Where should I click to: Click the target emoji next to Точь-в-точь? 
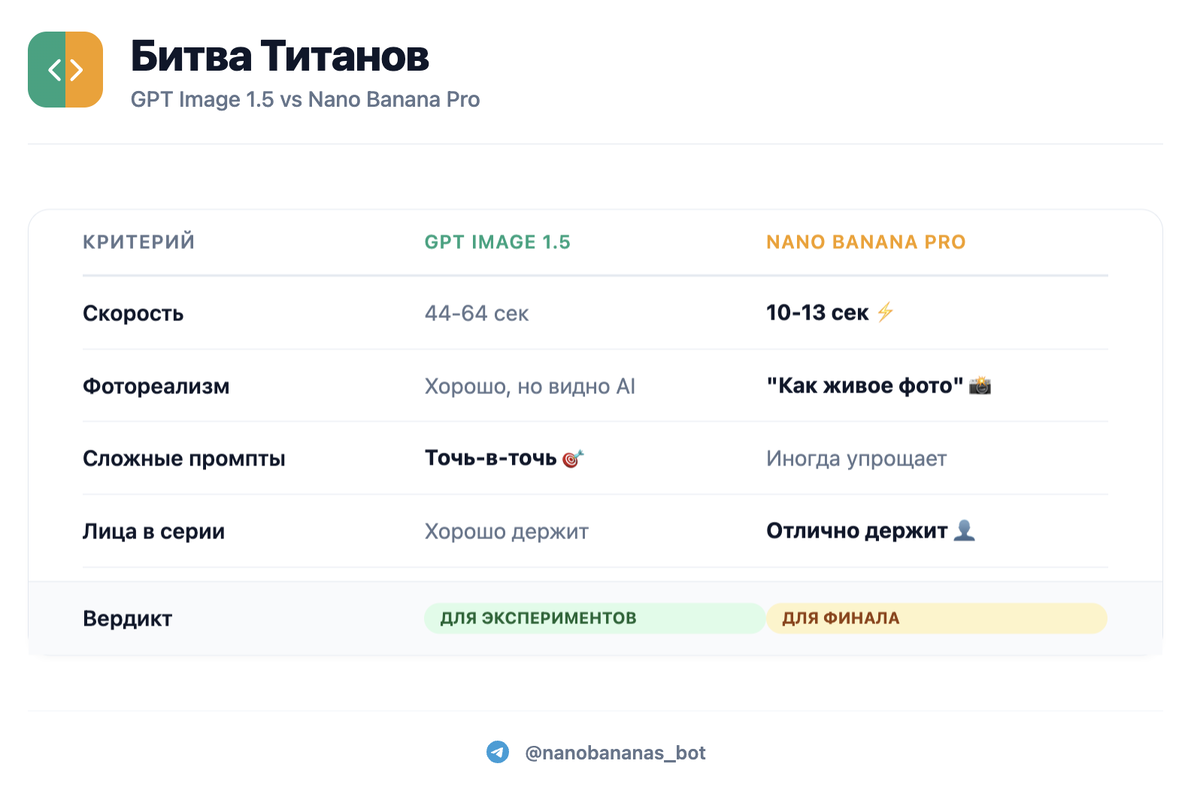tap(573, 459)
